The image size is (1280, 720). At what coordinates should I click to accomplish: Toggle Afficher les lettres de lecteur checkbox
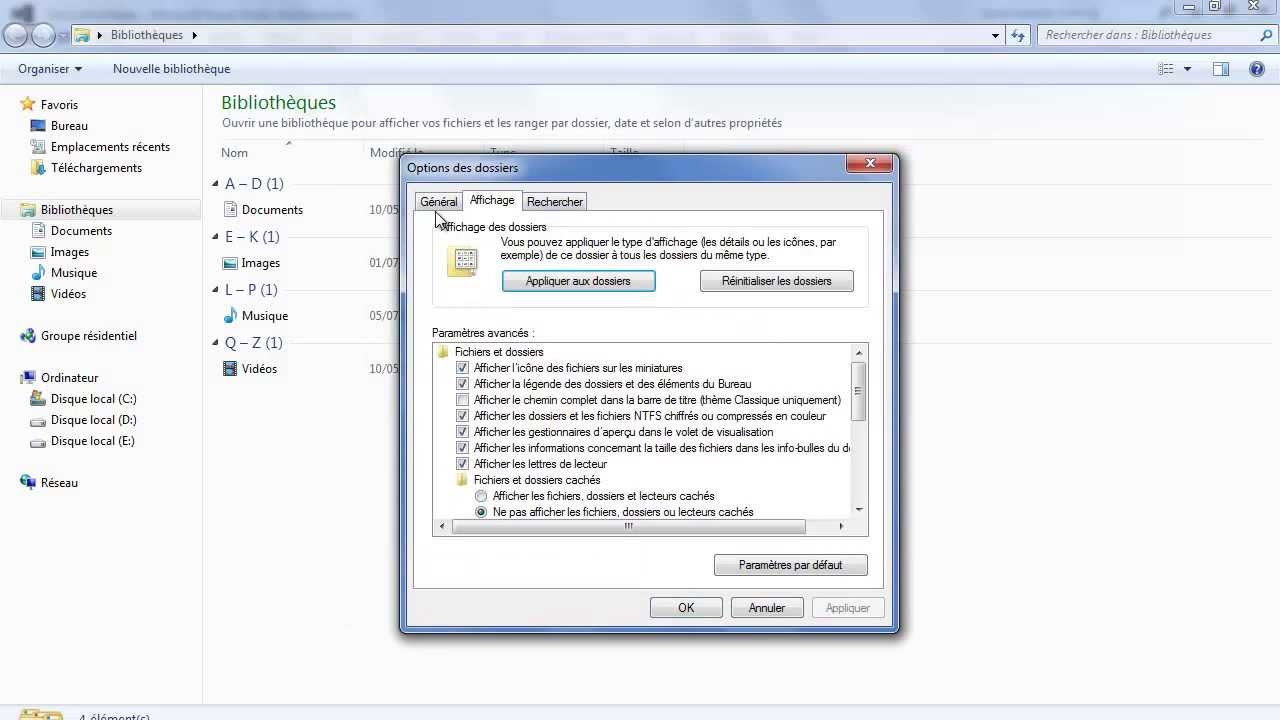click(462, 464)
